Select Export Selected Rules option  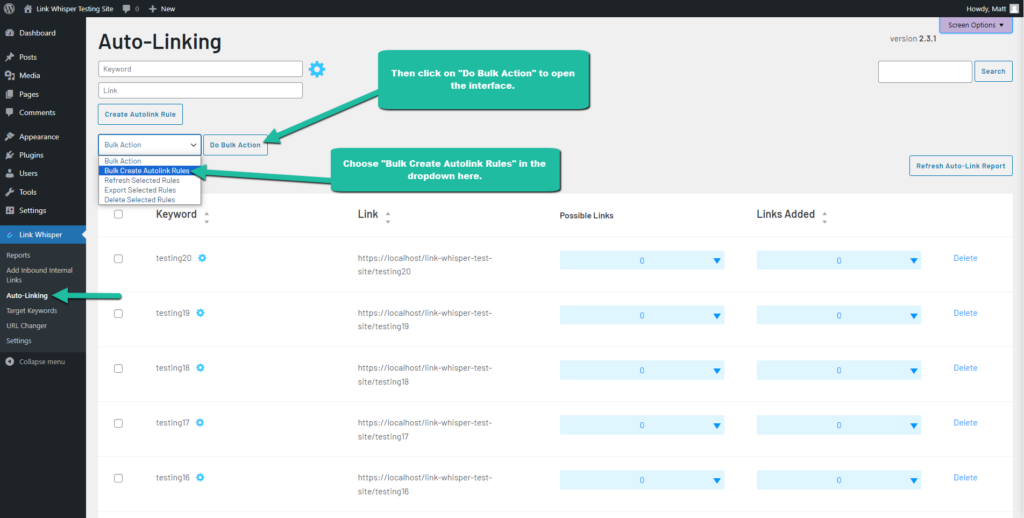[x=150, y=190]
